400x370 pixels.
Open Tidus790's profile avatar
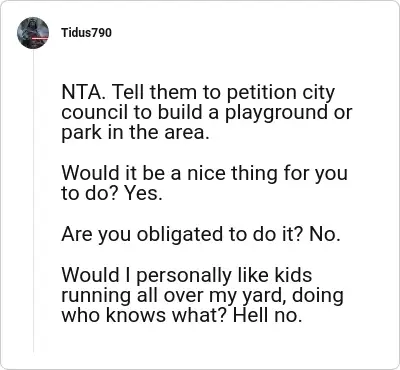point(33,33)
